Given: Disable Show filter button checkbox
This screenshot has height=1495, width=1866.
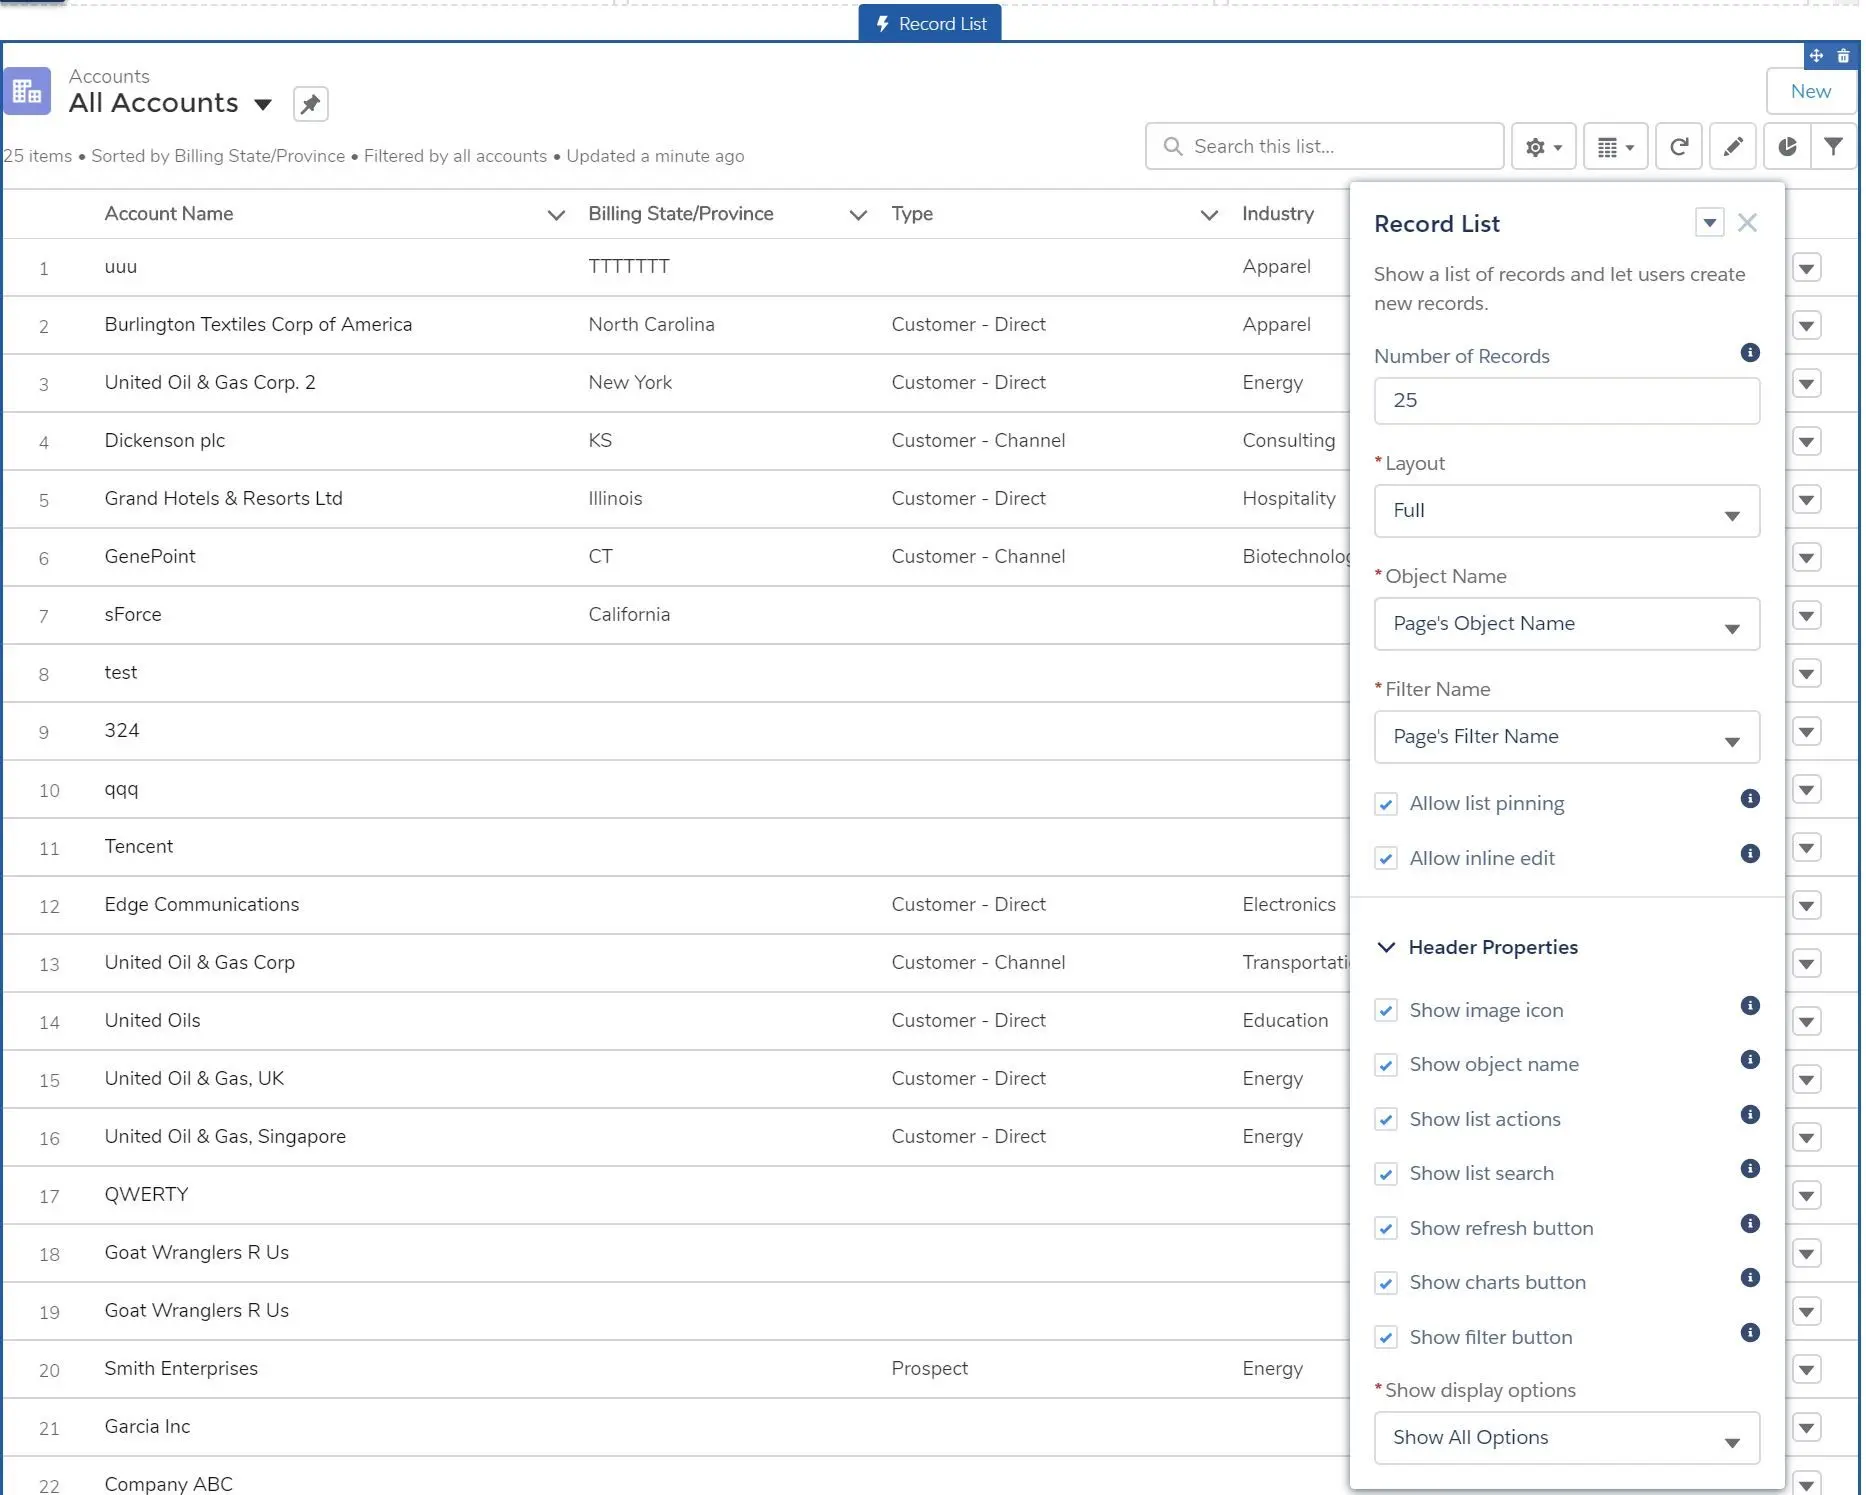Looking at the screenshot, I should (x=1386, y=1338).
